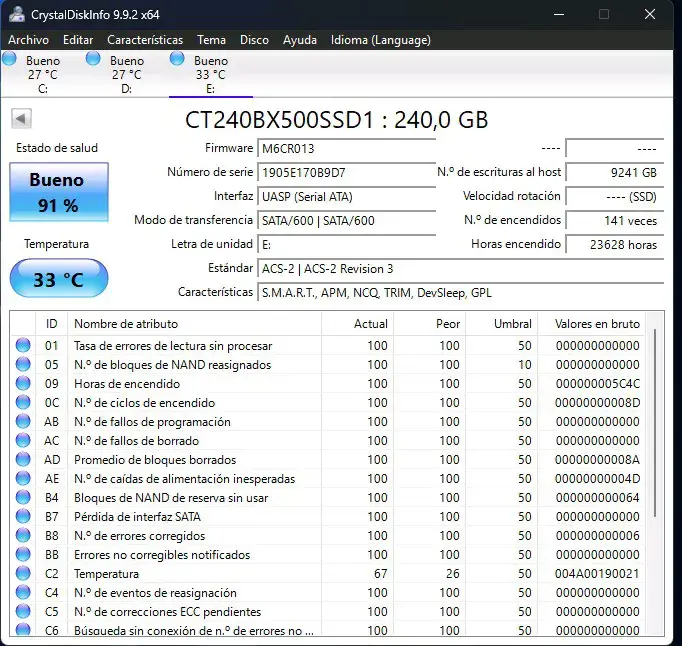
Task: Click the Bueno 91 % health status button
Action: (x=59, y=192)
